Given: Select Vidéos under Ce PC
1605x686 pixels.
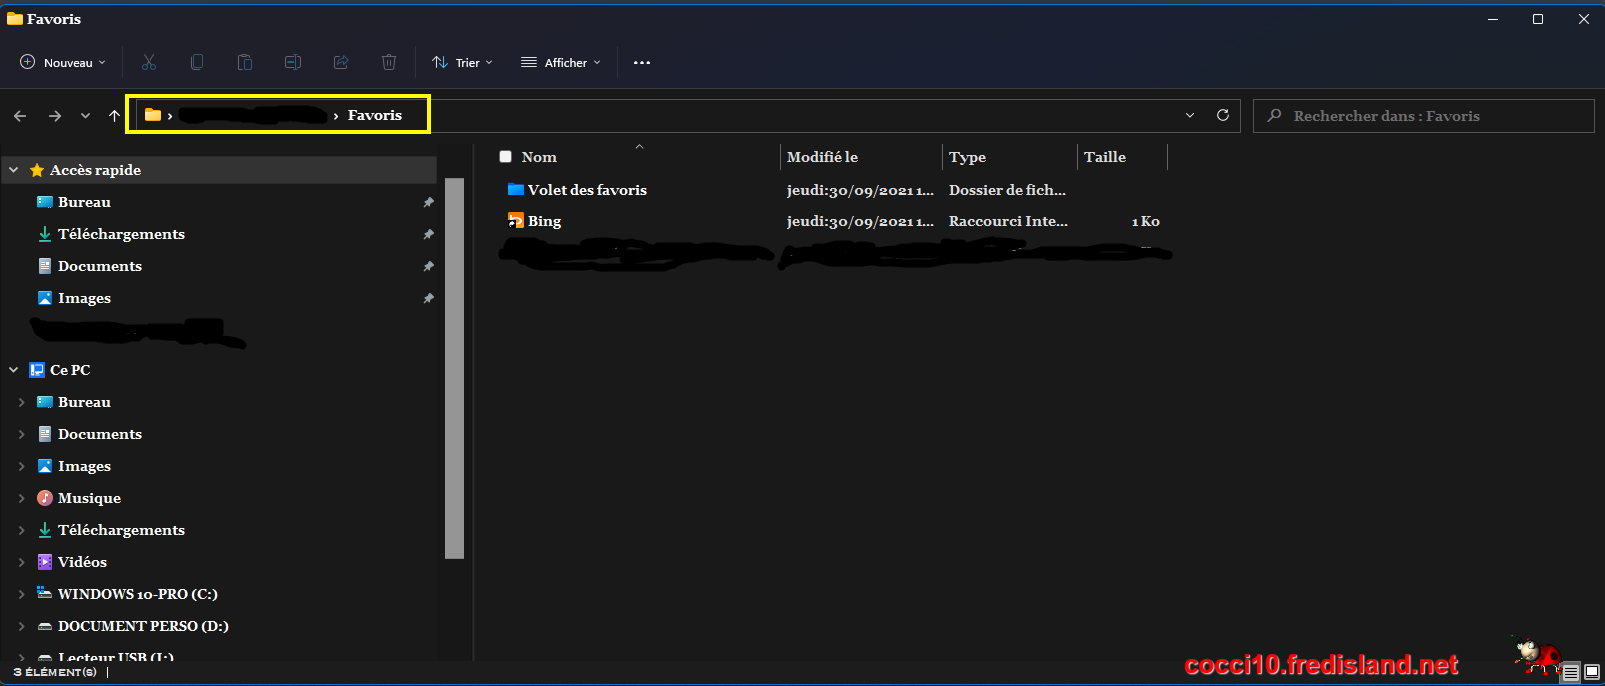Looking at the screenshot, I should click(82, 562).
